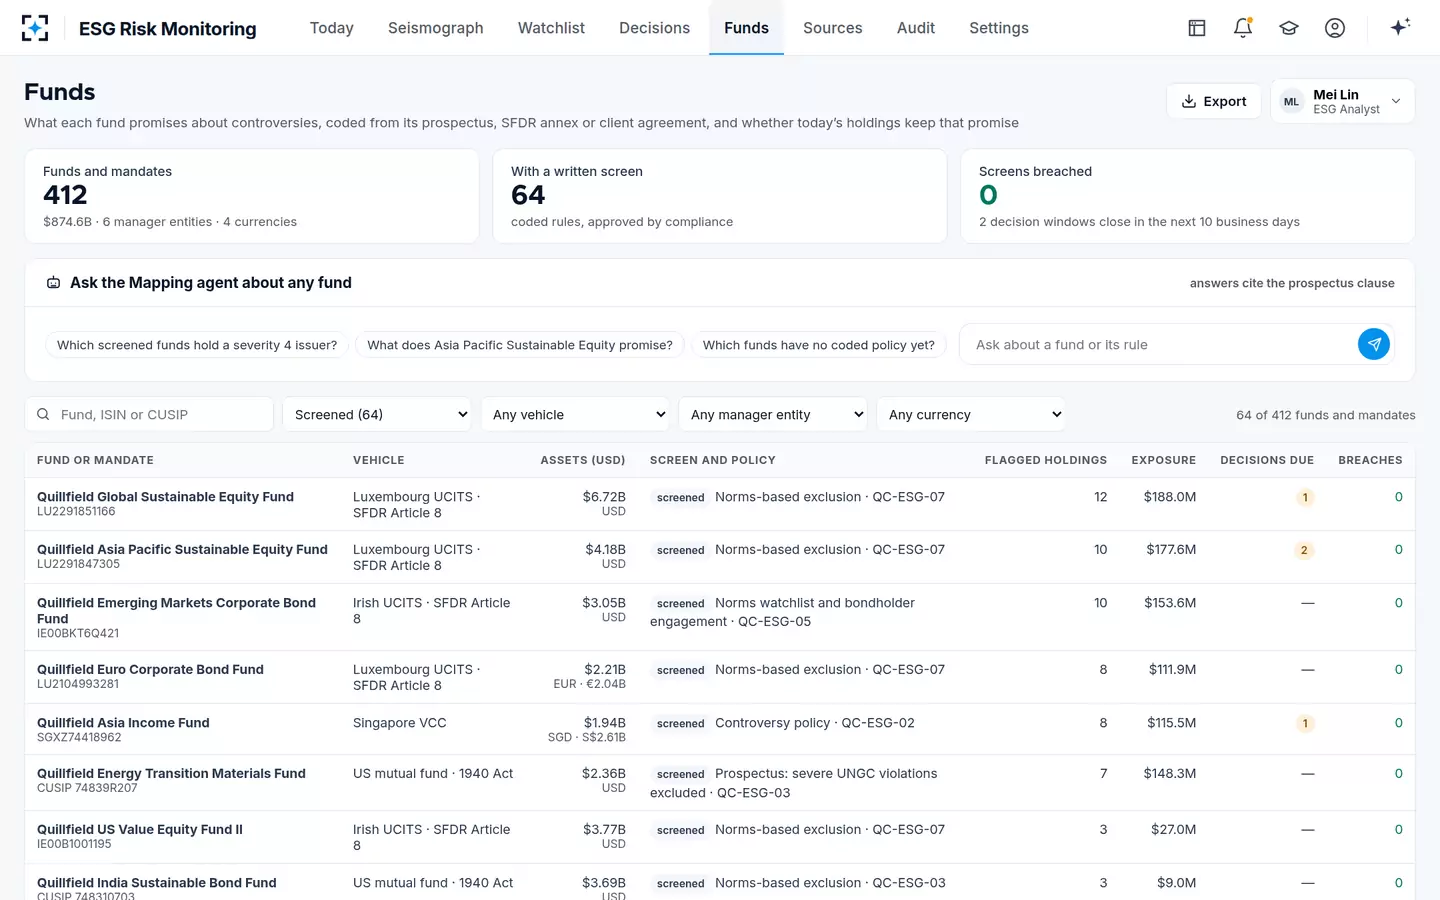Screen dimensions: 1440x900
Task: Export the funds list
Action: pyautogui.click(x=1214, y=101)
